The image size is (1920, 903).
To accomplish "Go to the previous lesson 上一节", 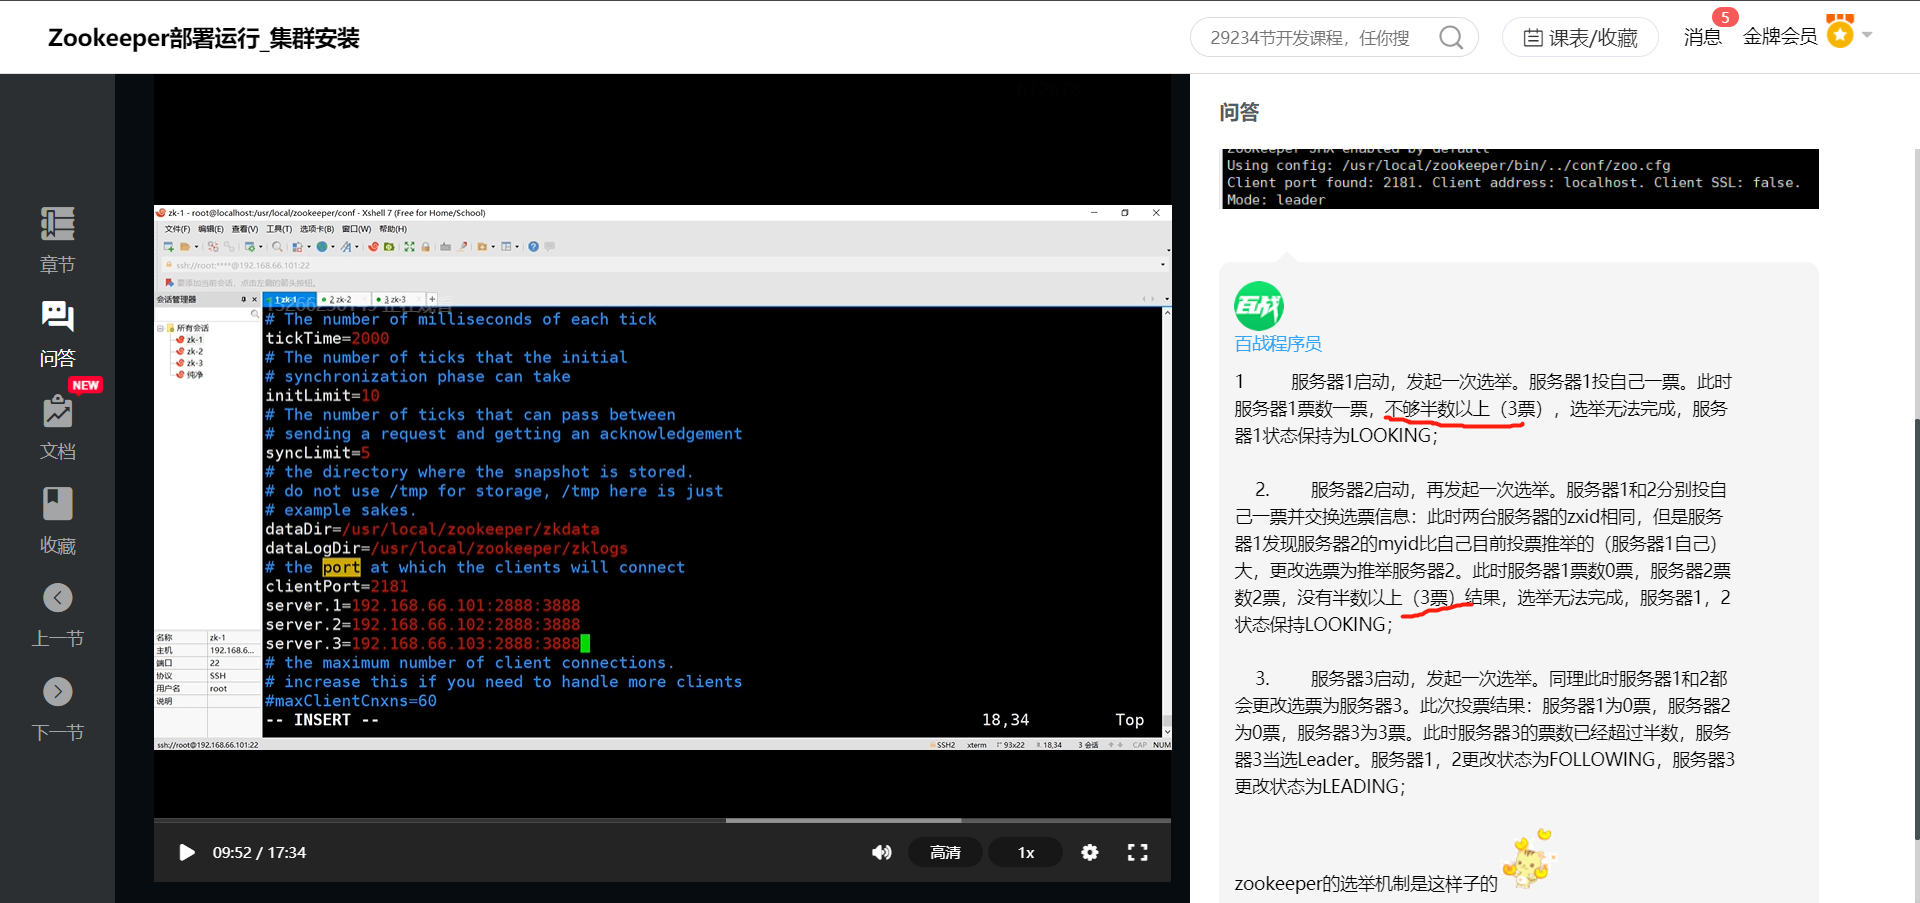I will 57,616.
